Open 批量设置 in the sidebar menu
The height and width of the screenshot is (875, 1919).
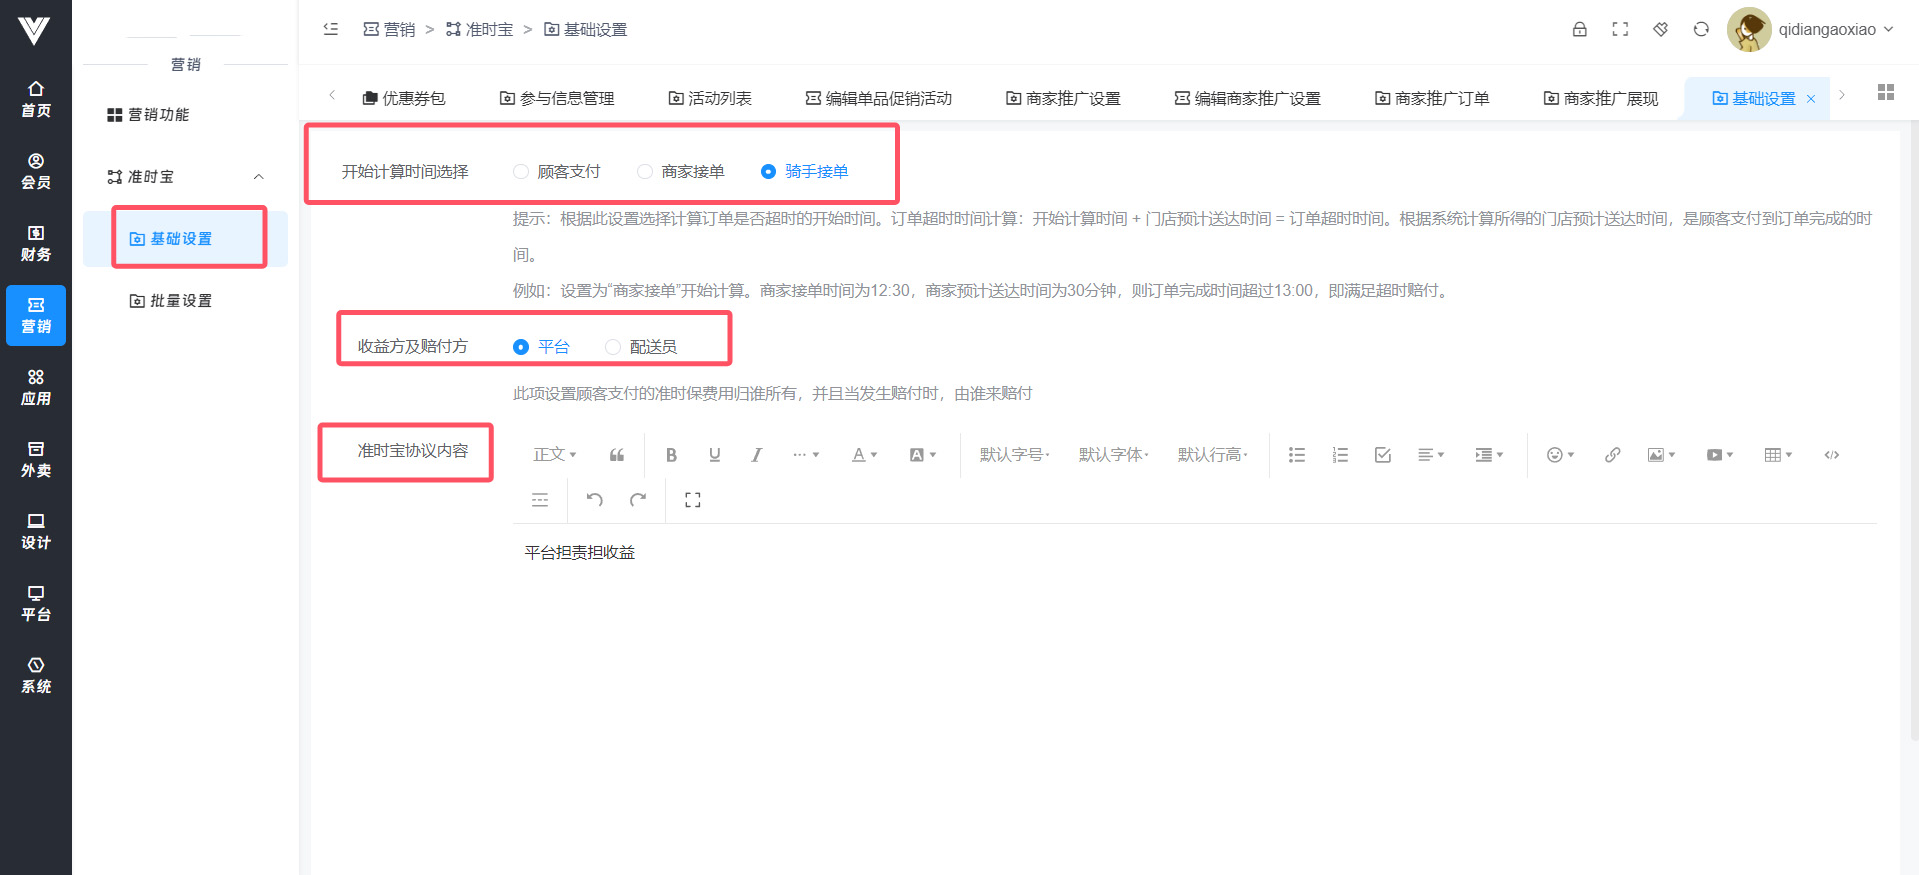[x=180, y=301]
